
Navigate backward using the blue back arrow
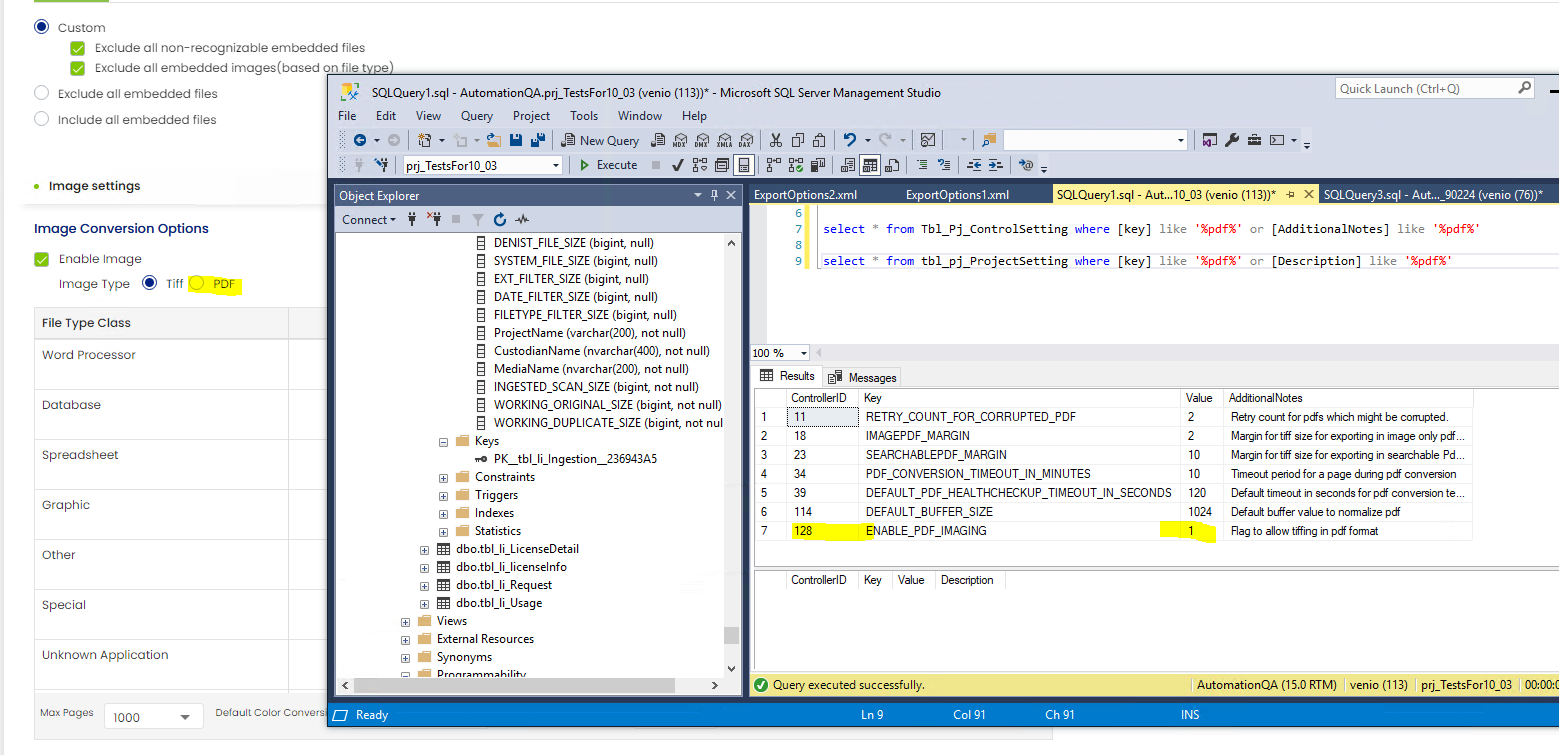pyautogui.click(x=360, y=141)
